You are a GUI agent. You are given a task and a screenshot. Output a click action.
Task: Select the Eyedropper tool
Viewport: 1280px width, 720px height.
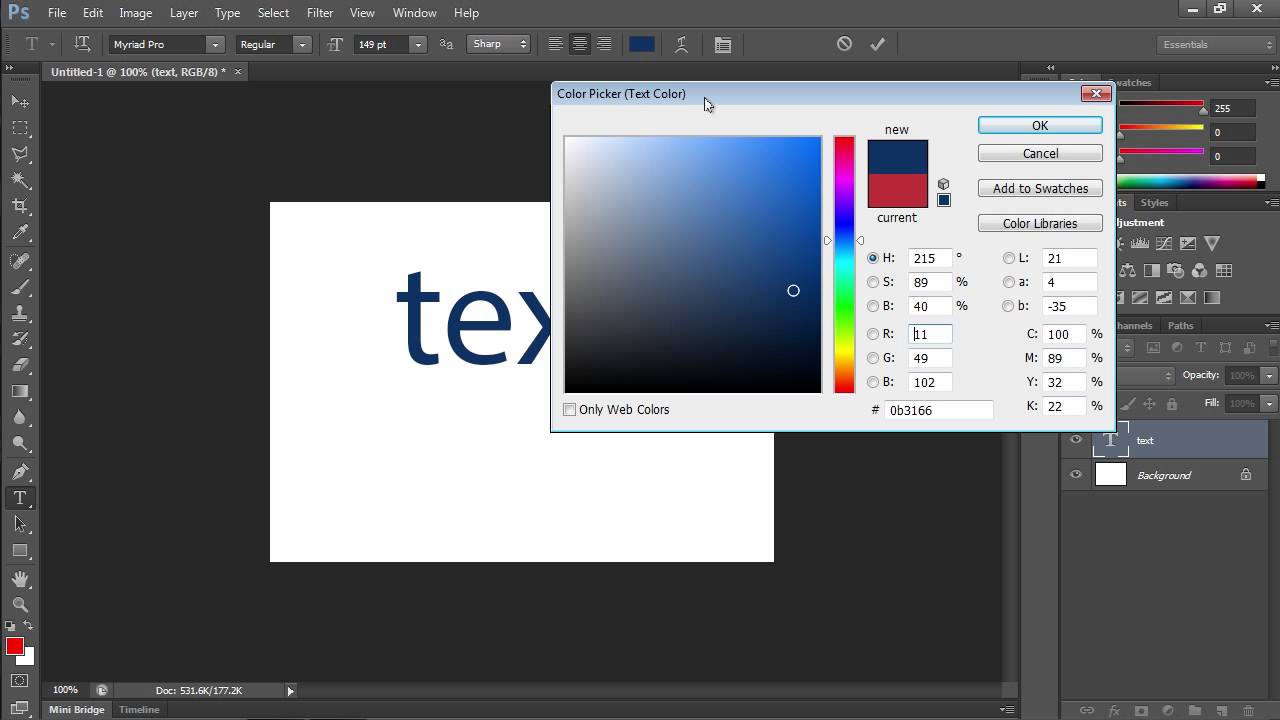[x=20, y=232]
